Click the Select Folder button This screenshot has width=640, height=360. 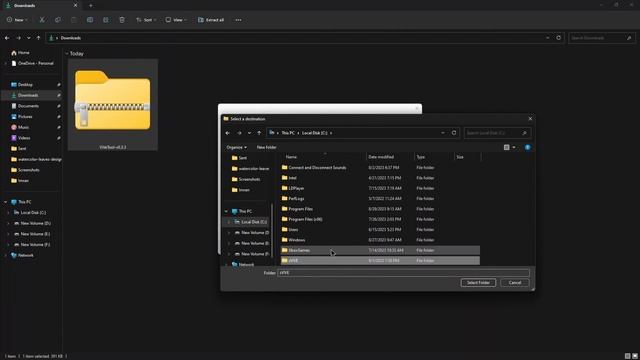tap(478, 283)
